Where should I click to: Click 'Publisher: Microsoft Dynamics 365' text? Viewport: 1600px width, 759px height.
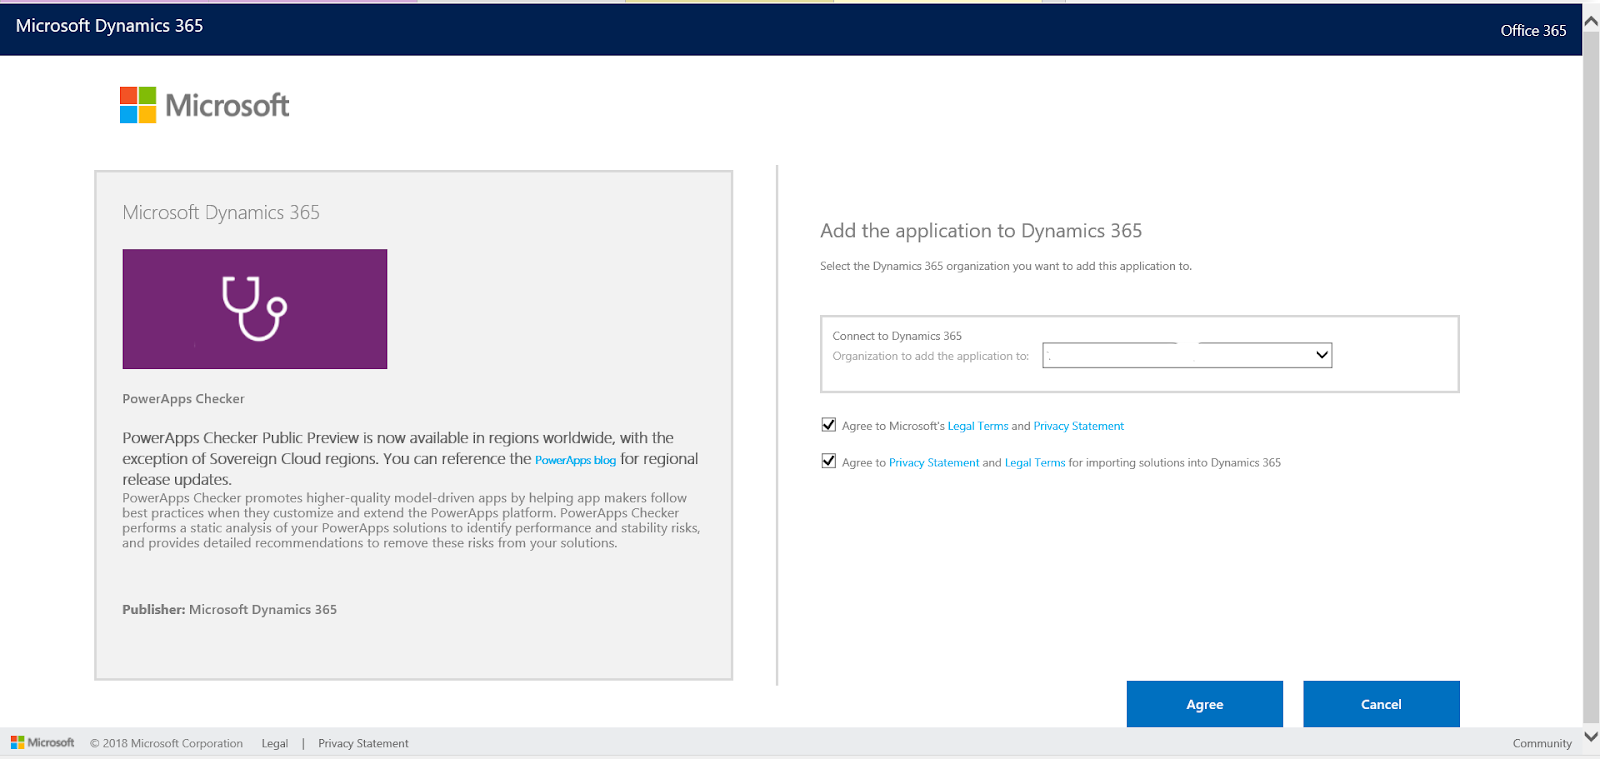point(229,609)
